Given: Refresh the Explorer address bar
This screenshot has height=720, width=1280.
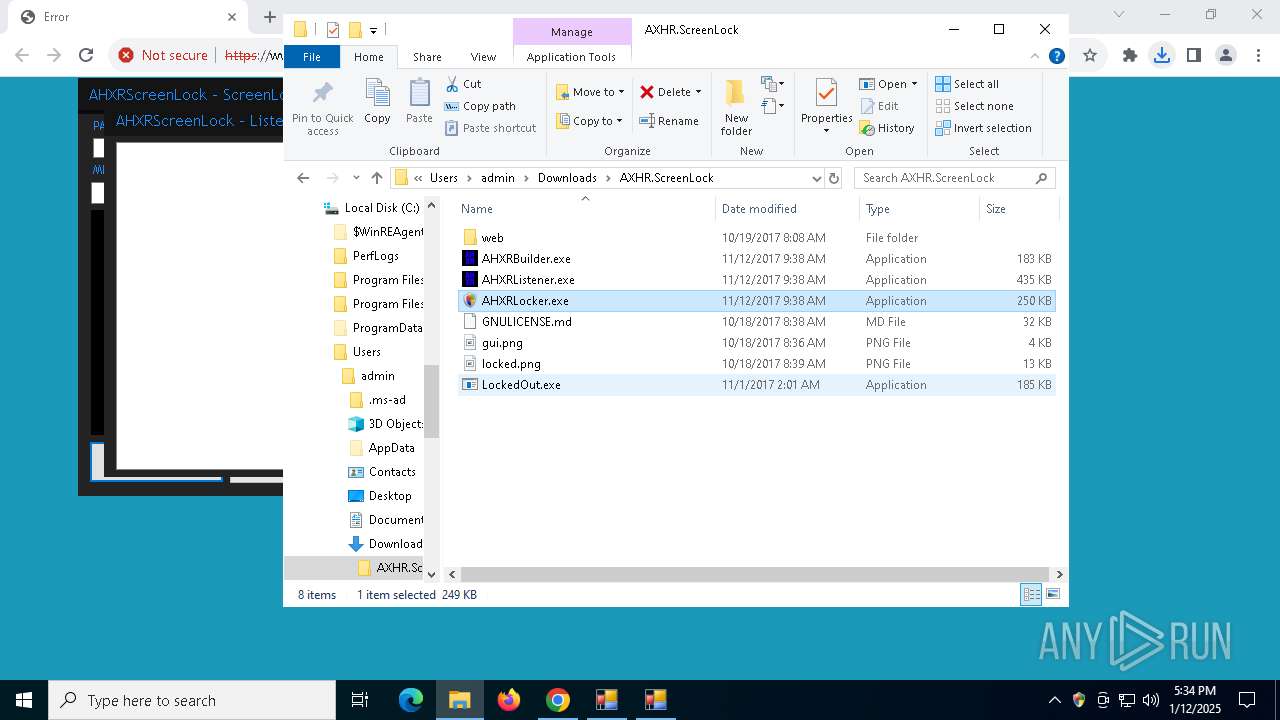Looking at the screenshot, I should 834,178.
